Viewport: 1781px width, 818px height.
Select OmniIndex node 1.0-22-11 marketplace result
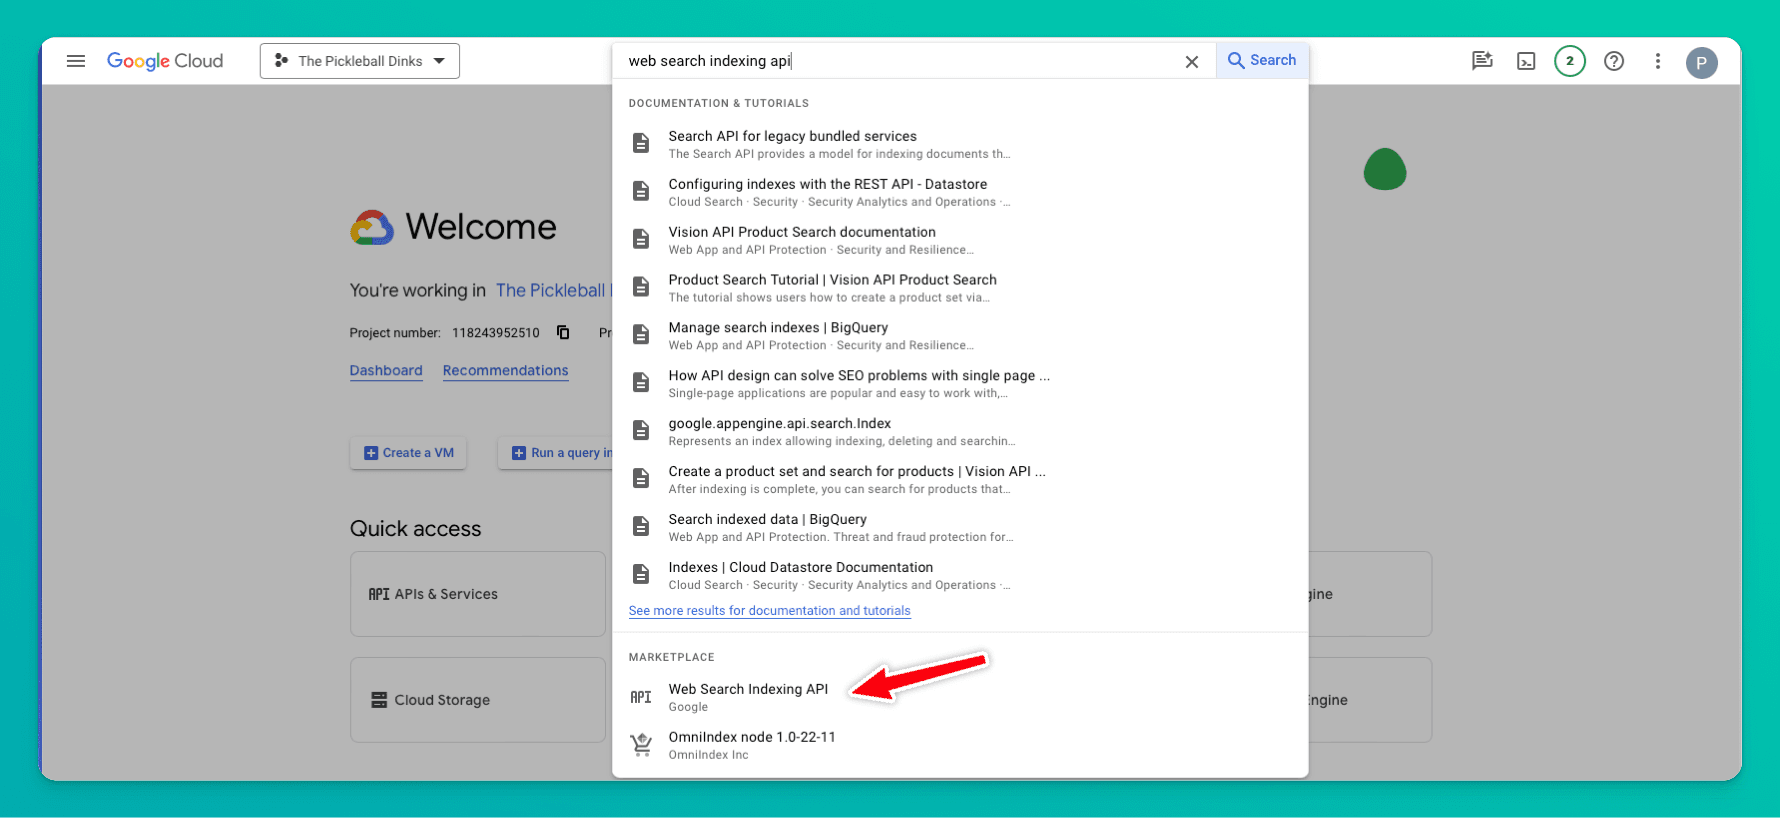(x=960, y=745)
